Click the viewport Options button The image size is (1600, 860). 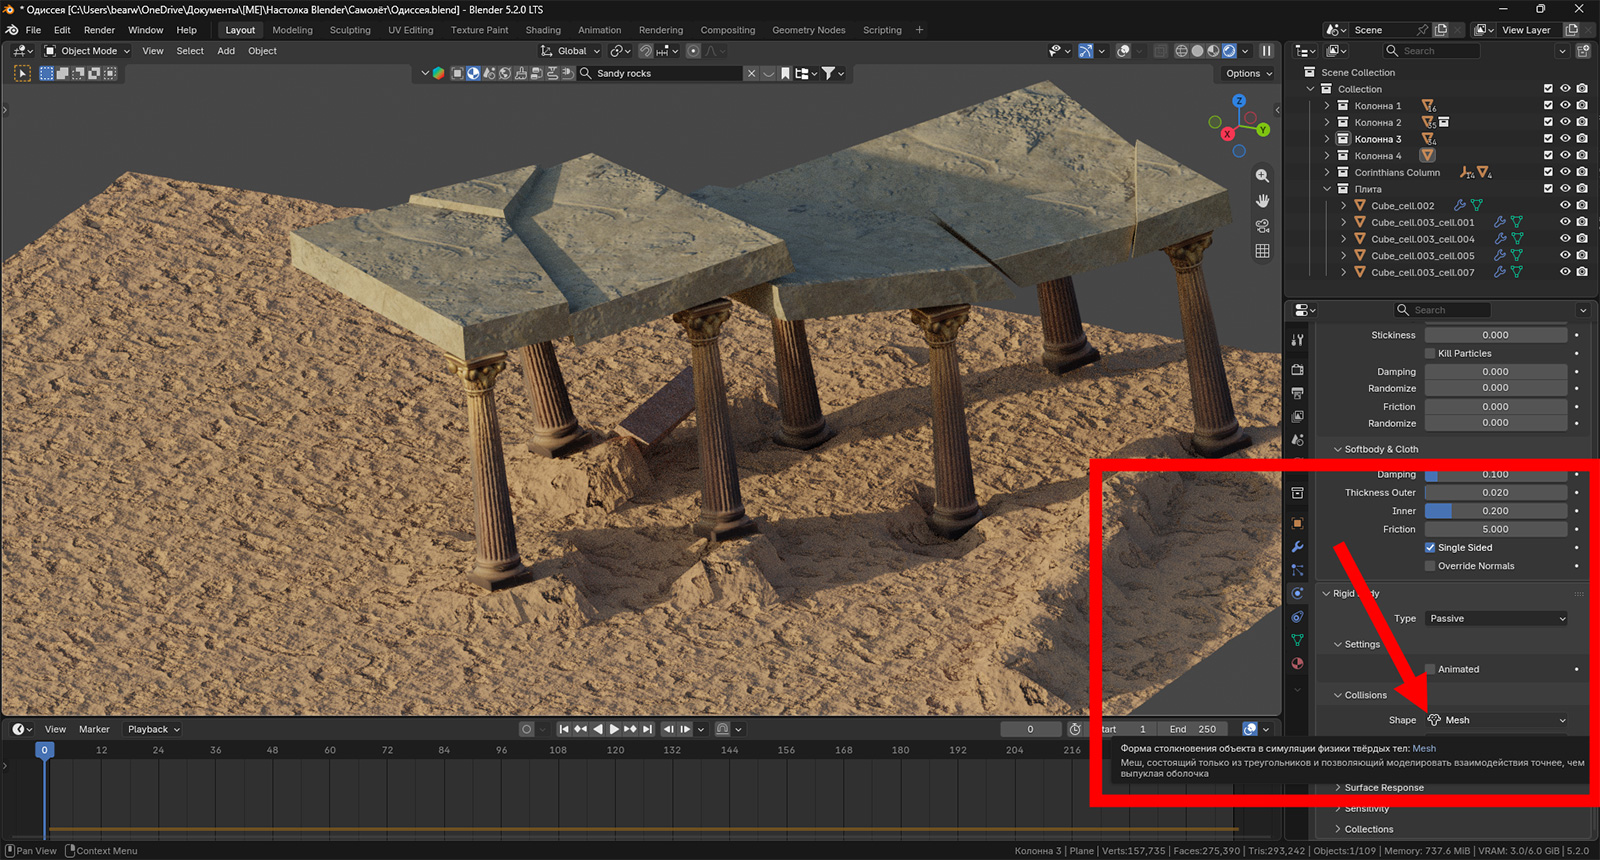1248,73
